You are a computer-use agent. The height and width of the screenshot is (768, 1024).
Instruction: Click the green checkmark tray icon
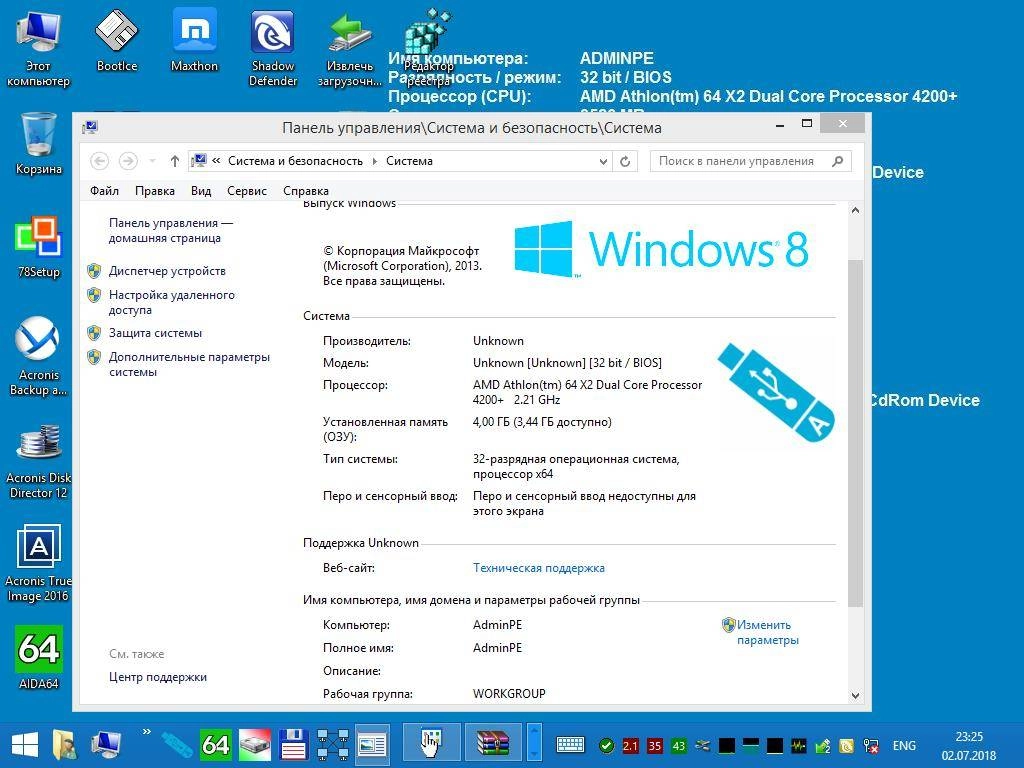[606, 745]
